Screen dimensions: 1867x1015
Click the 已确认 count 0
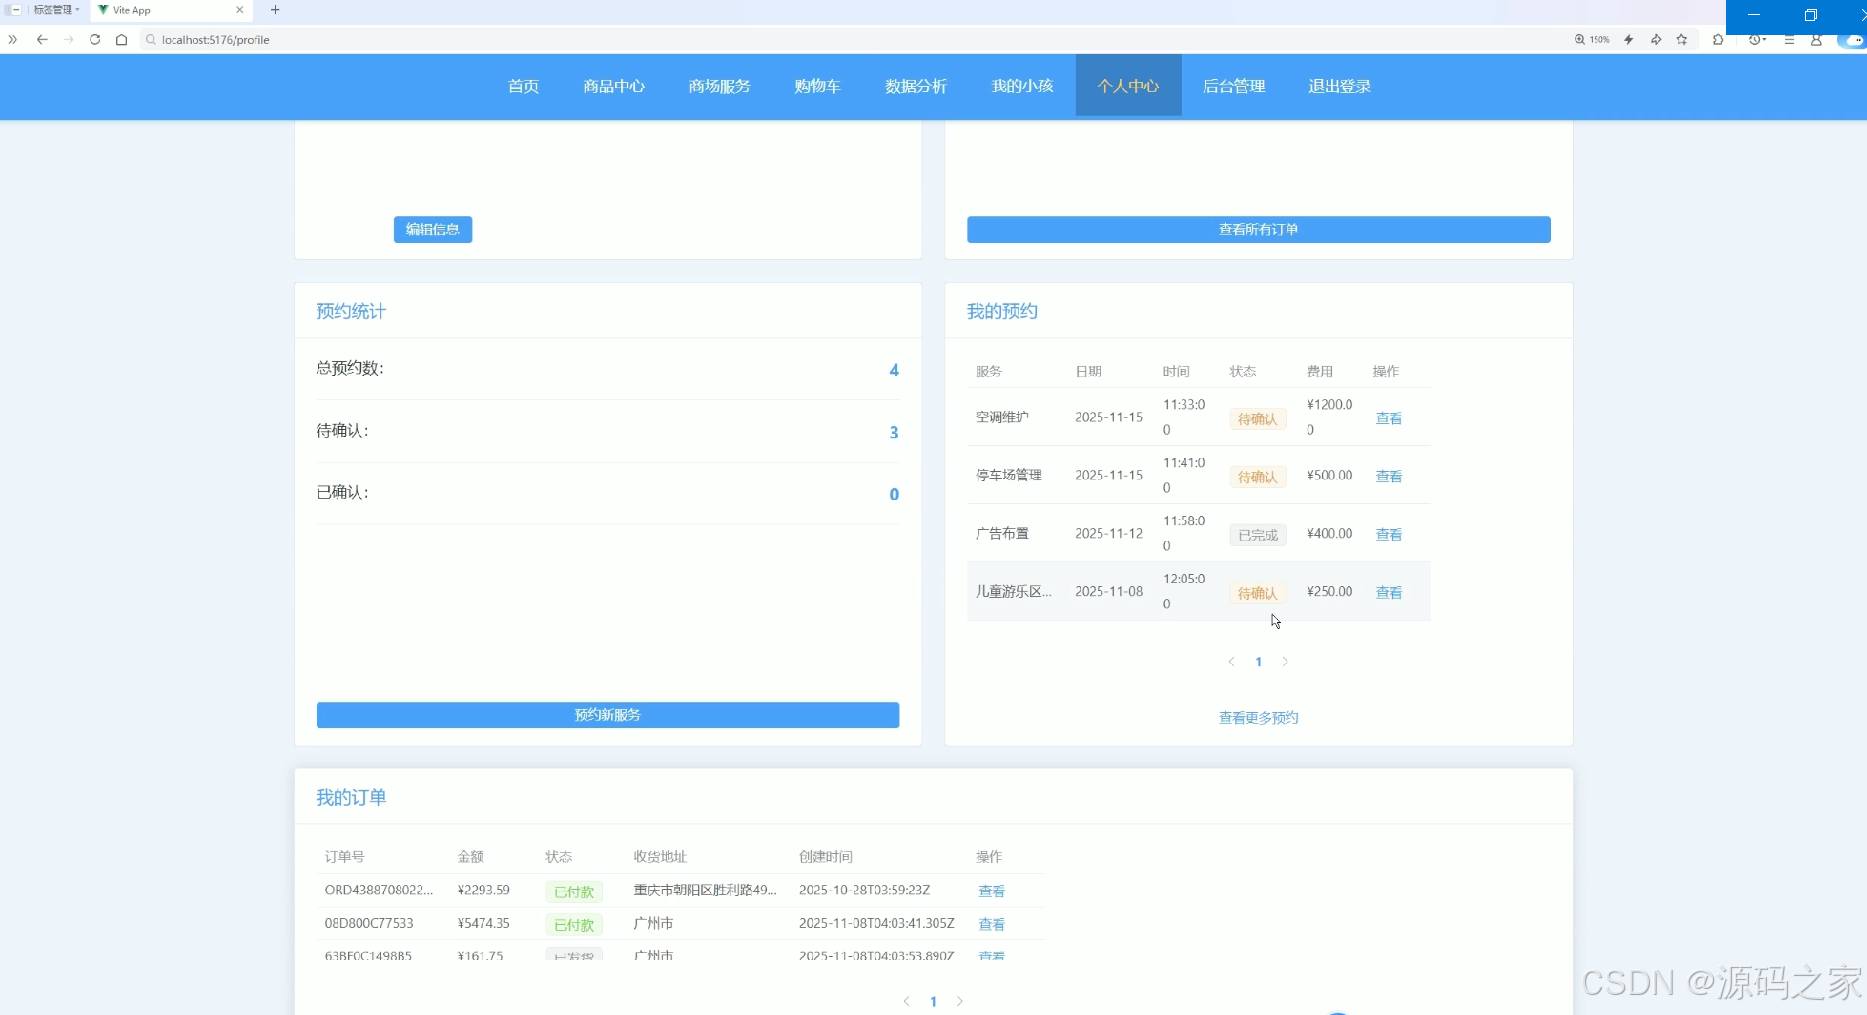[894, 494]
